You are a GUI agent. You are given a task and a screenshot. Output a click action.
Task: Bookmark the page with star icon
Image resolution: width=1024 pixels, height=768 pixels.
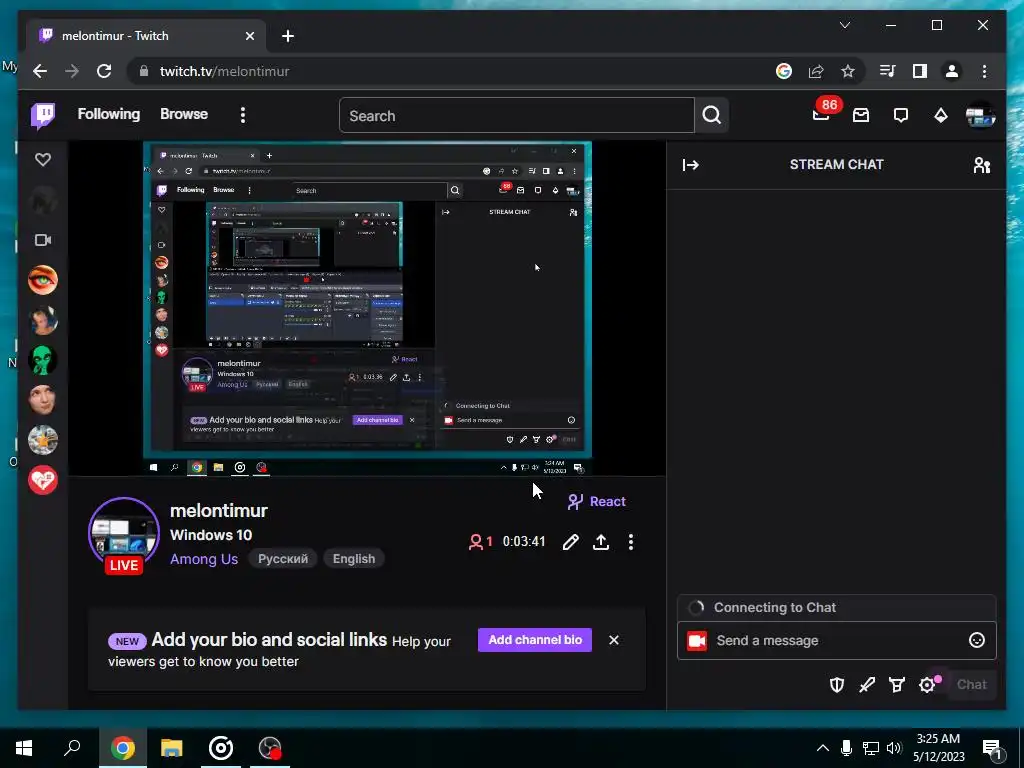tap(848, 71)
